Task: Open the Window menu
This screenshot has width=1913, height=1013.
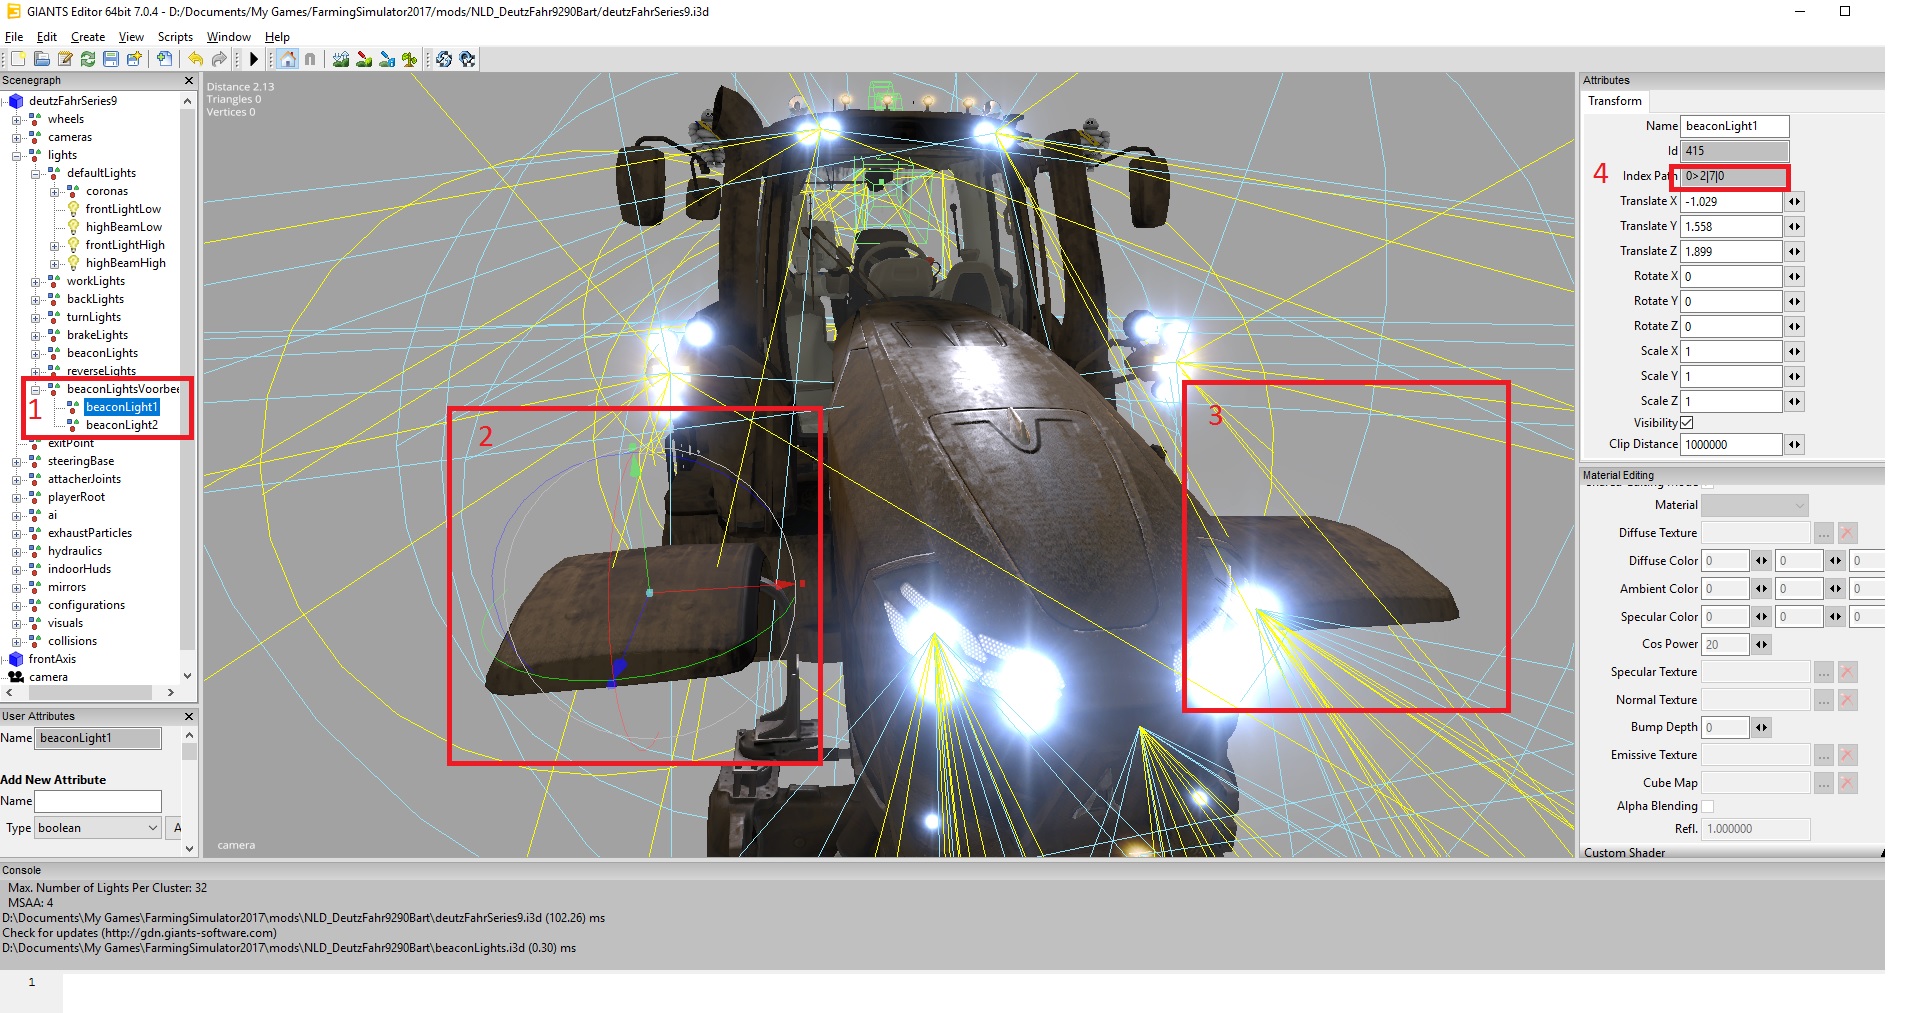Action: pyautogui.click(x=229, y=37)
